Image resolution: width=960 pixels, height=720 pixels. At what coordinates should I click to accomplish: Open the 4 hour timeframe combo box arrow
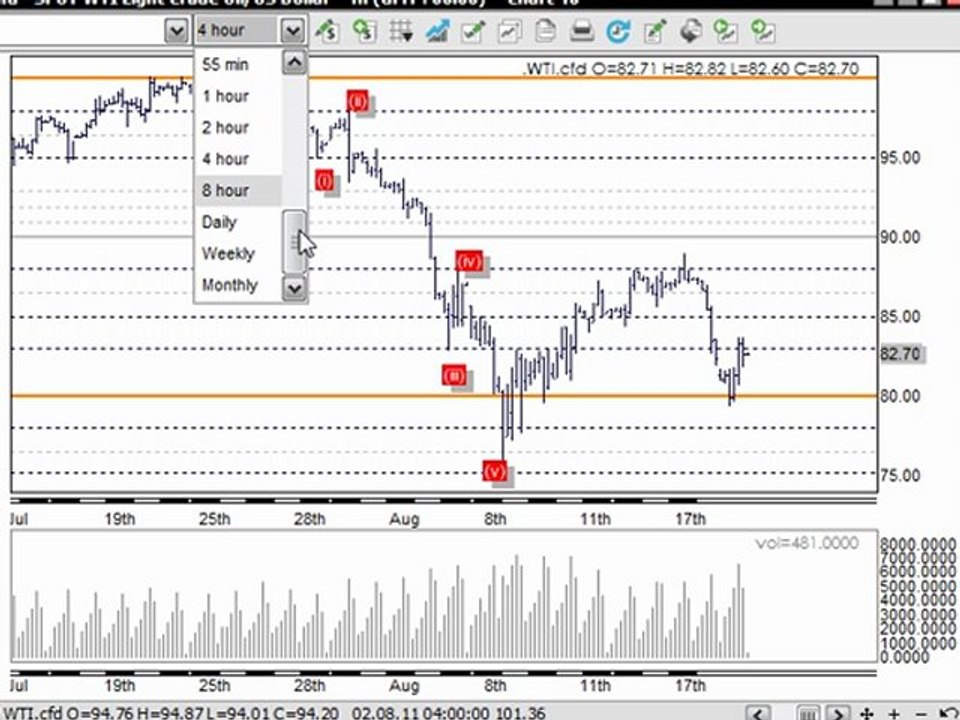pyautogui.click(x=292, y=31)
